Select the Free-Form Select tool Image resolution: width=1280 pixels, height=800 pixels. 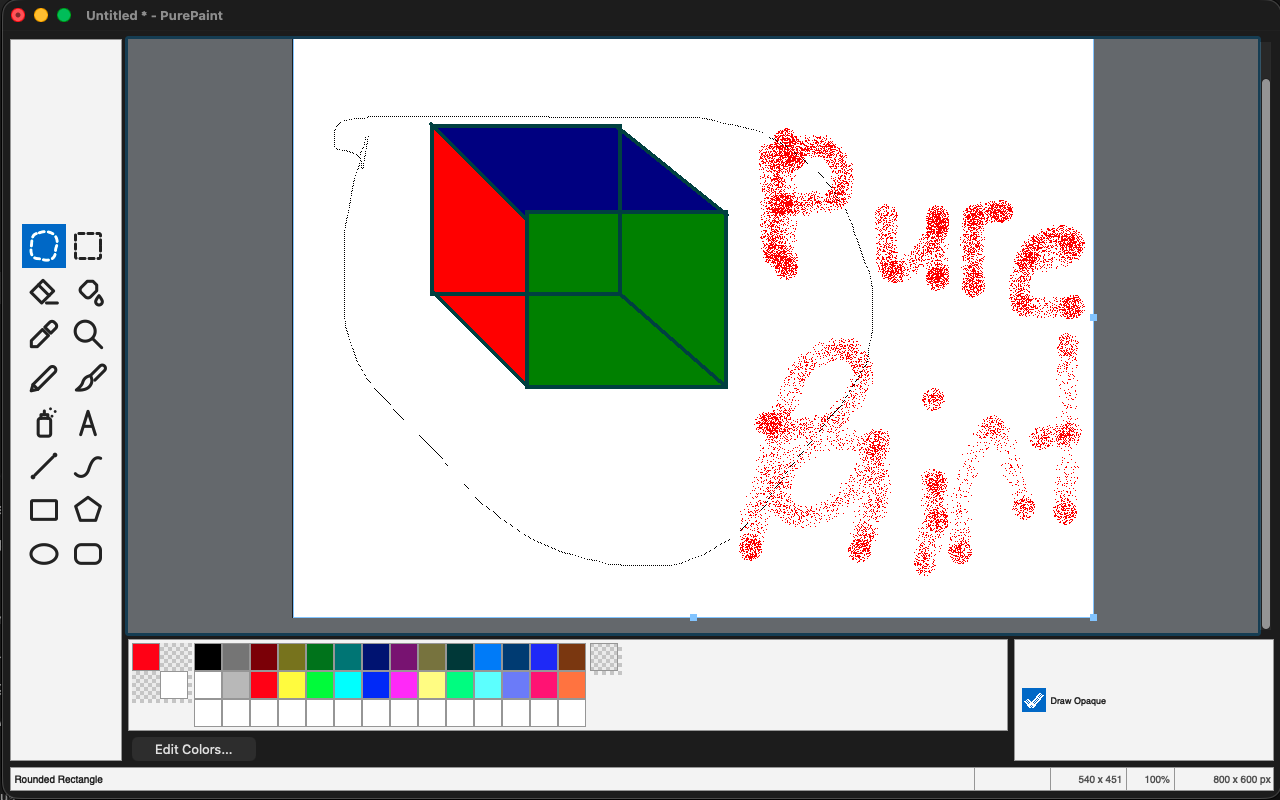(44, 246)
